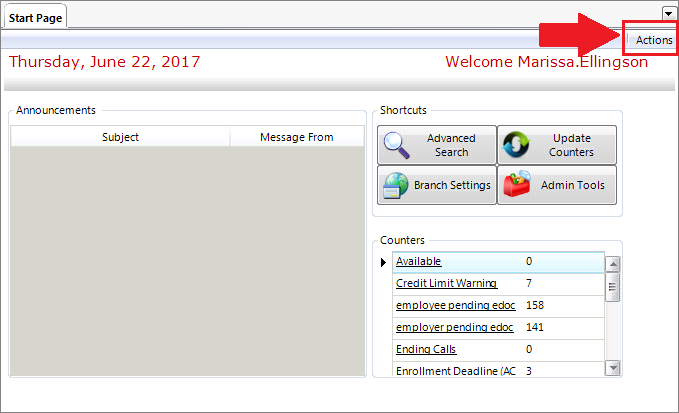The height and width of the screenshot is (413, 679).
Task: Click the Enrollment Deadline counter row
Action: 498,370
